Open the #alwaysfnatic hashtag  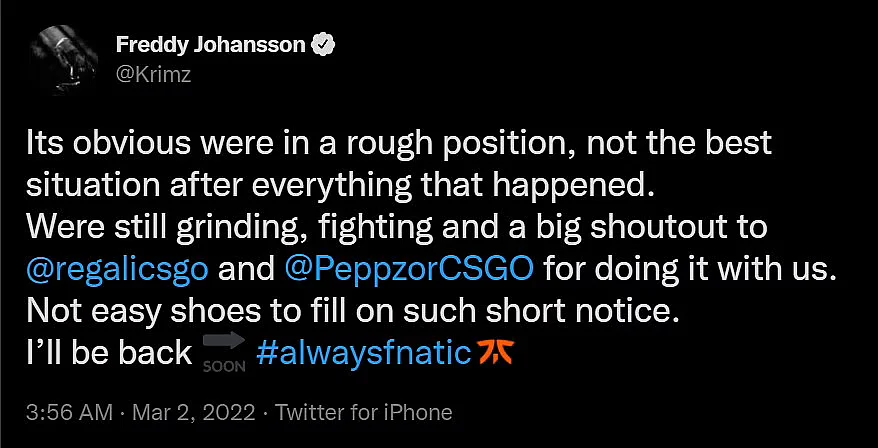(x=363, y=353)
